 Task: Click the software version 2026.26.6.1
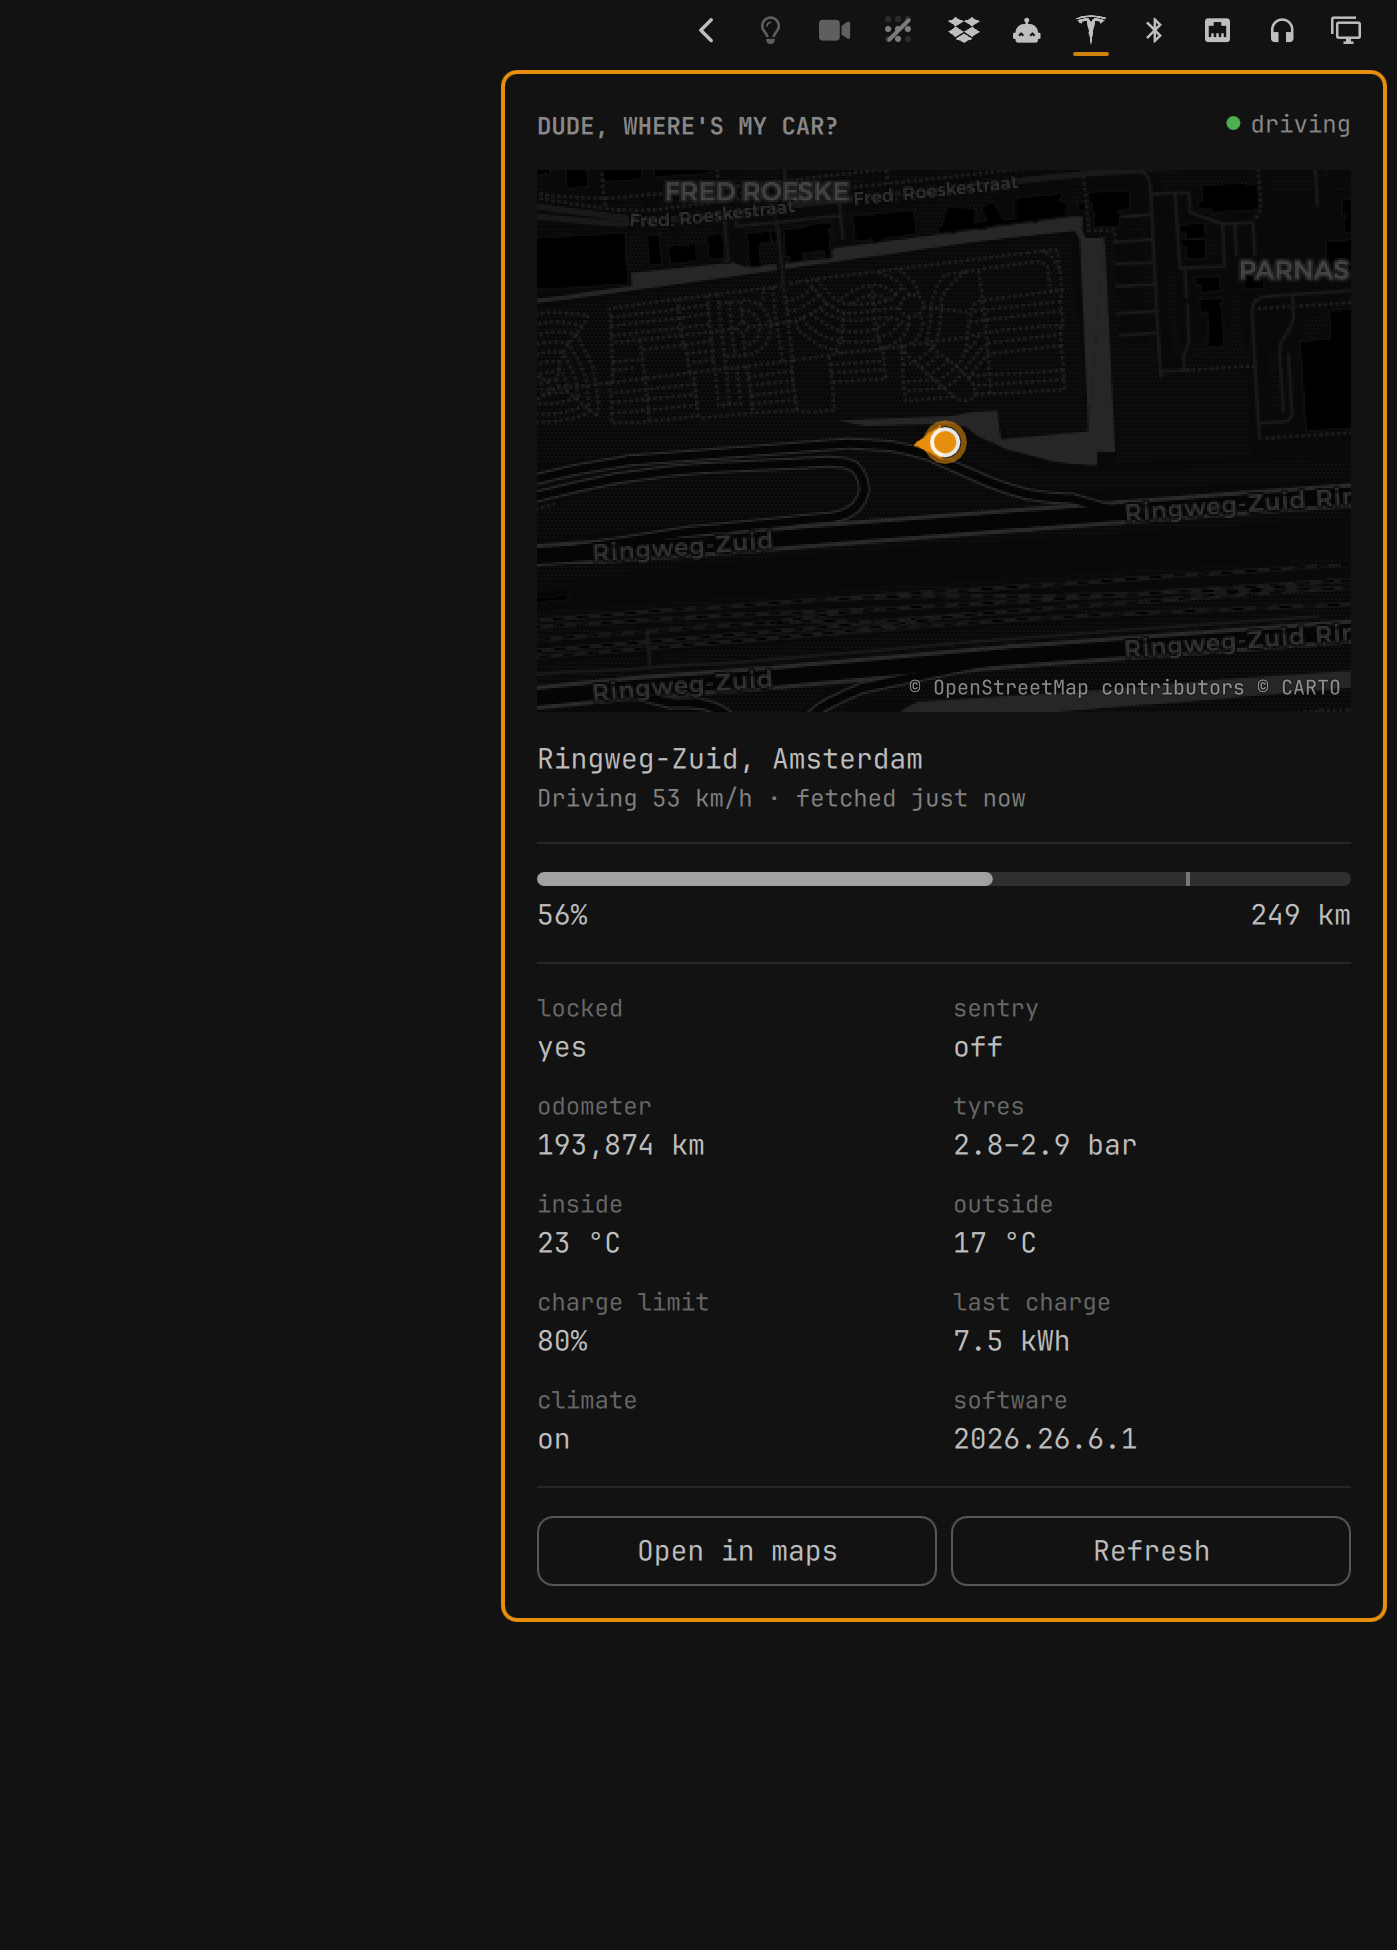pos(1045,1439)
